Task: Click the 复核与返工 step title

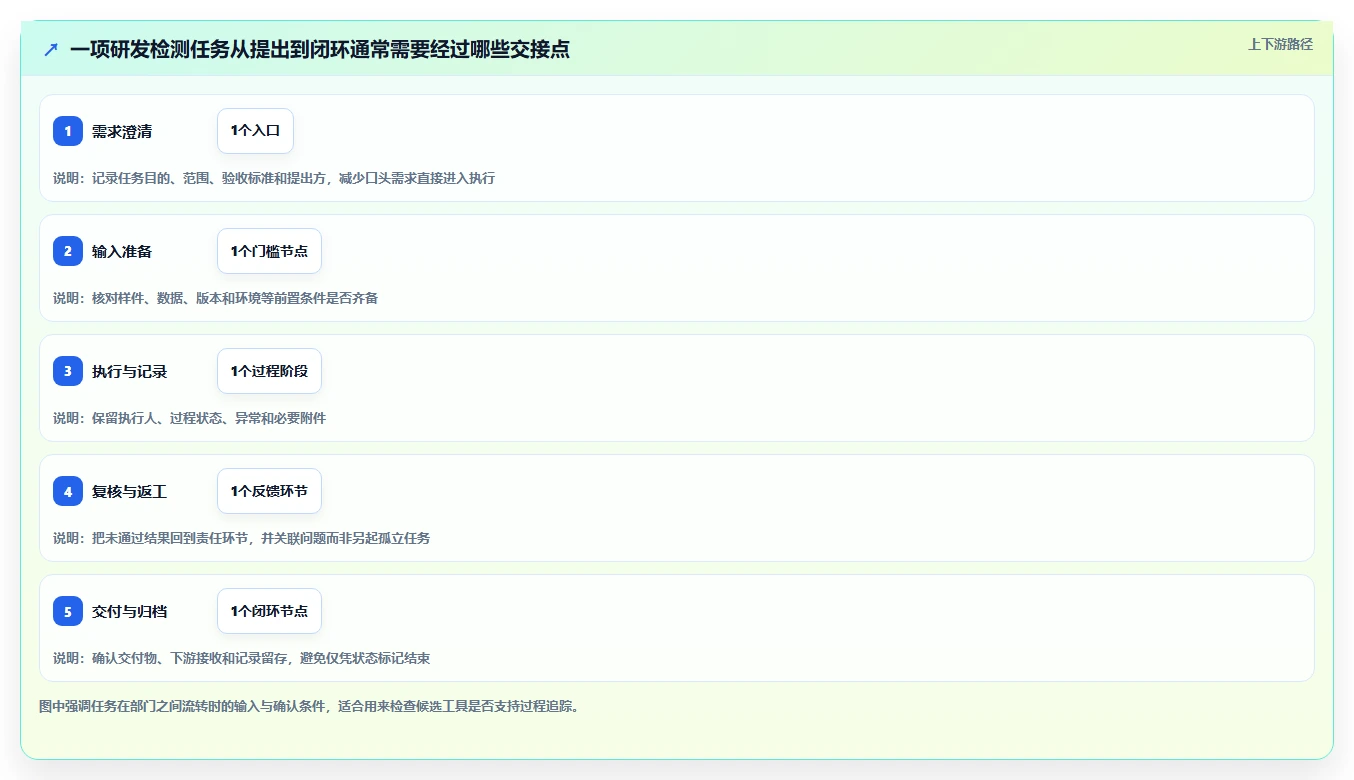Action: [x=129, y=491]
